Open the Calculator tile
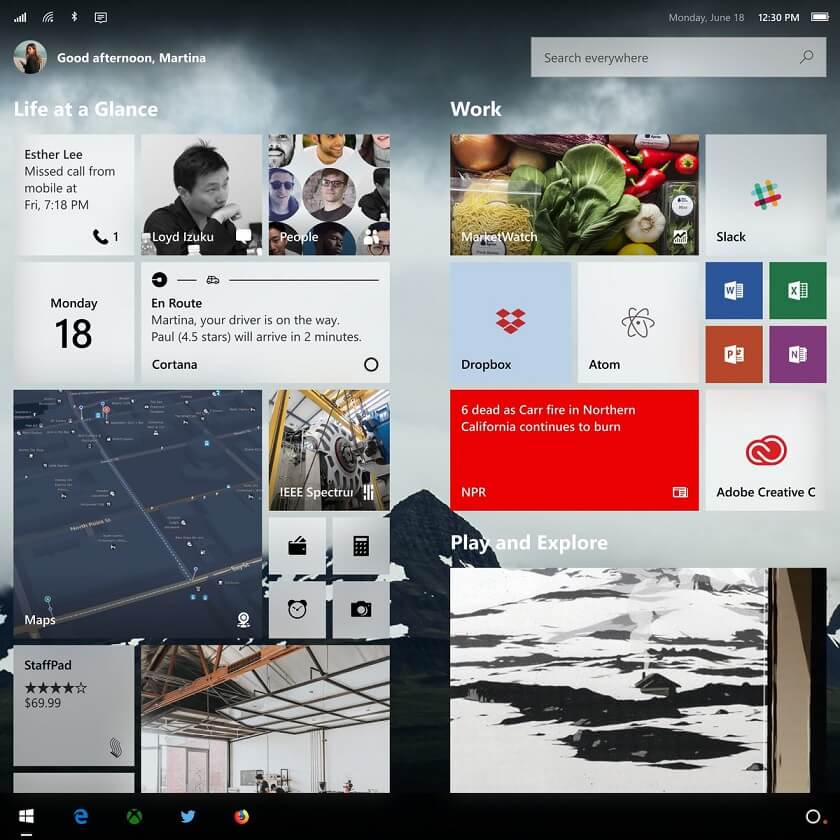Image resolution: width=840 pixels, height=840 pixels. (x=361, y=546)
